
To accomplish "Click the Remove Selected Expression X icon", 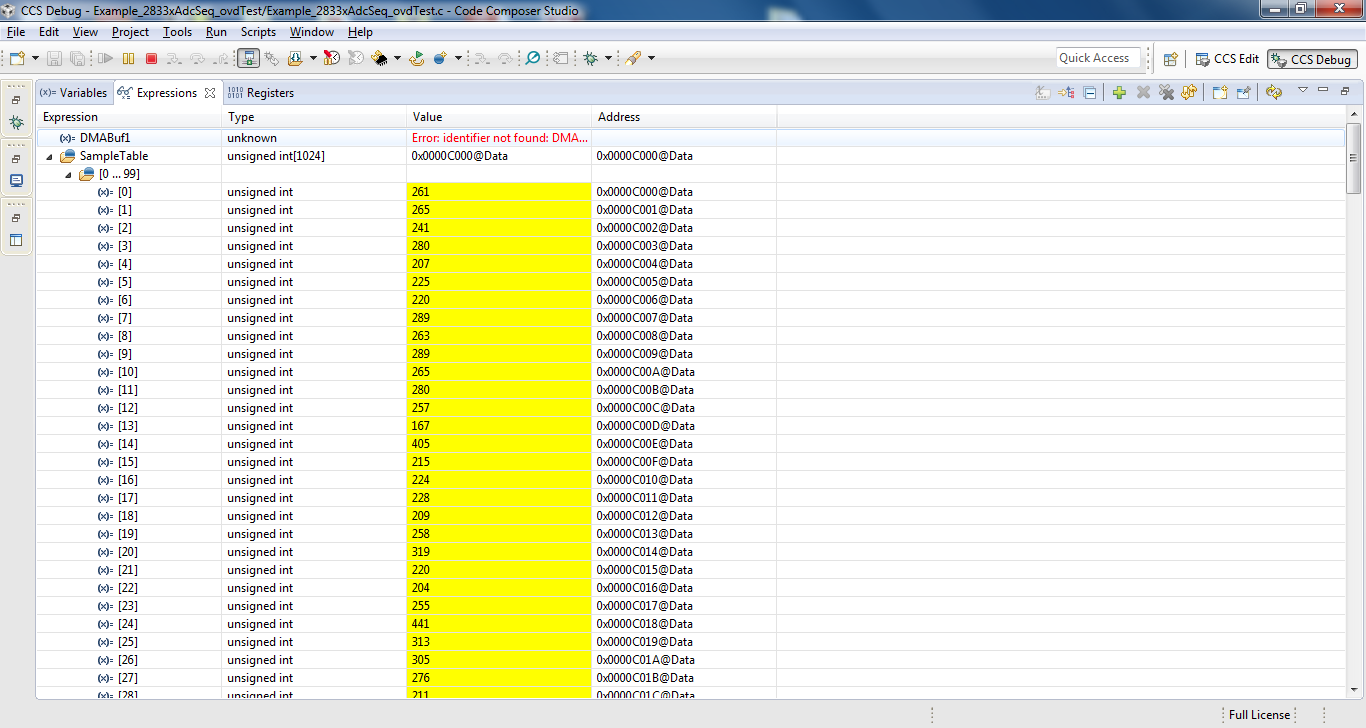I will 1143,93.
